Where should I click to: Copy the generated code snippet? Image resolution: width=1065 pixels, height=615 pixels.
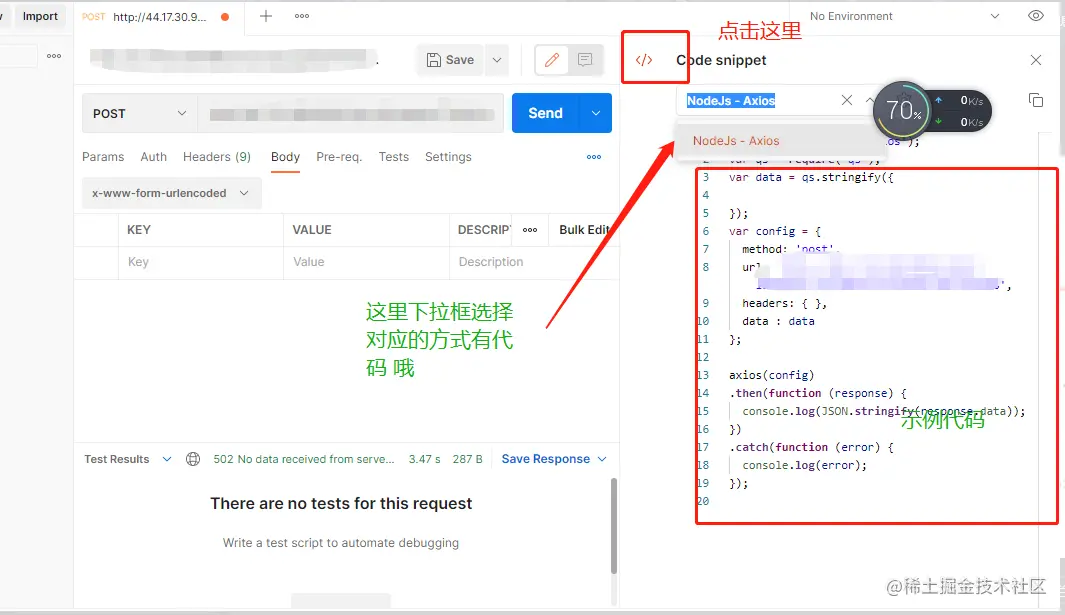tap(1036, 100)
